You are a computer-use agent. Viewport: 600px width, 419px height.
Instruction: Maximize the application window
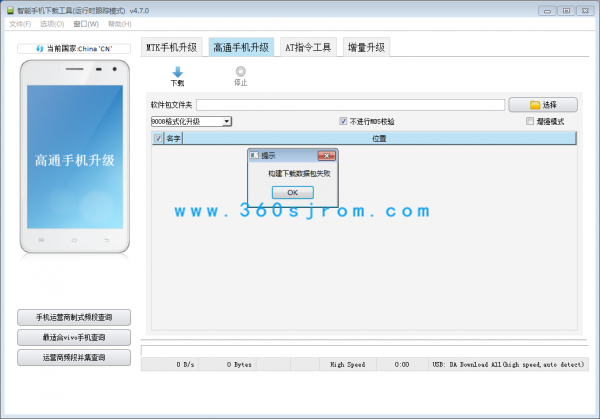click(x=566, y=11)
